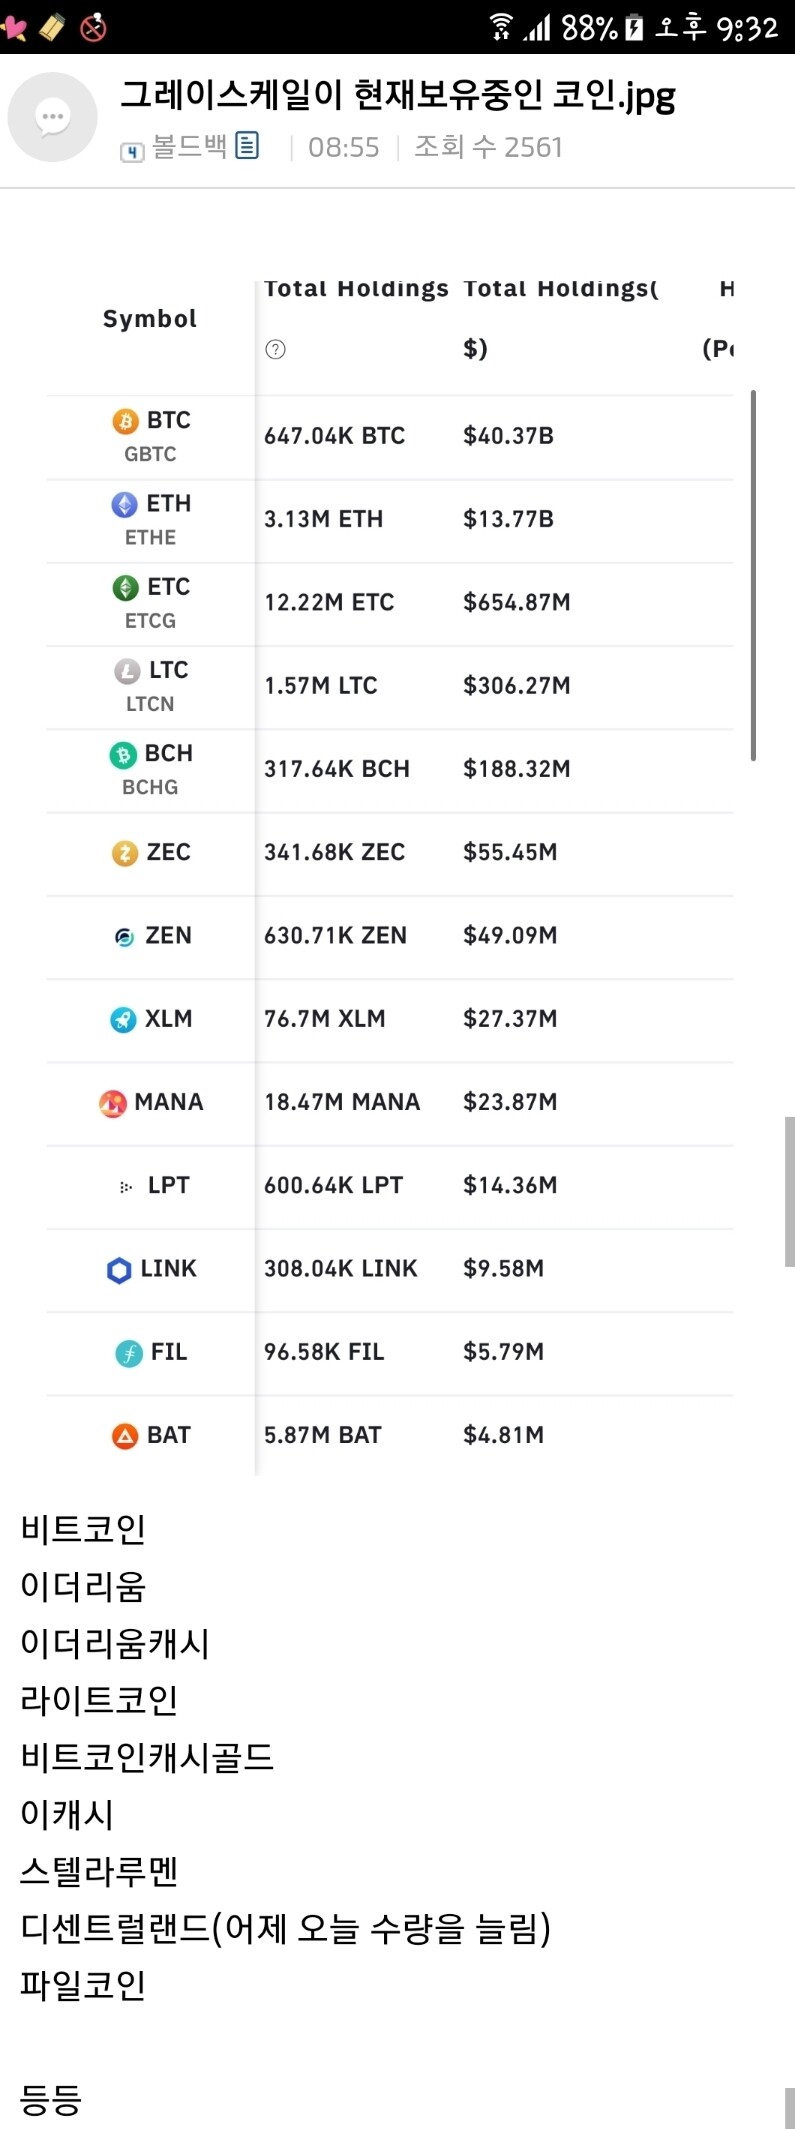Click the Total Holdings help question mark
795x2129 pixels.
pyautogui.click(x=276, y=349)
